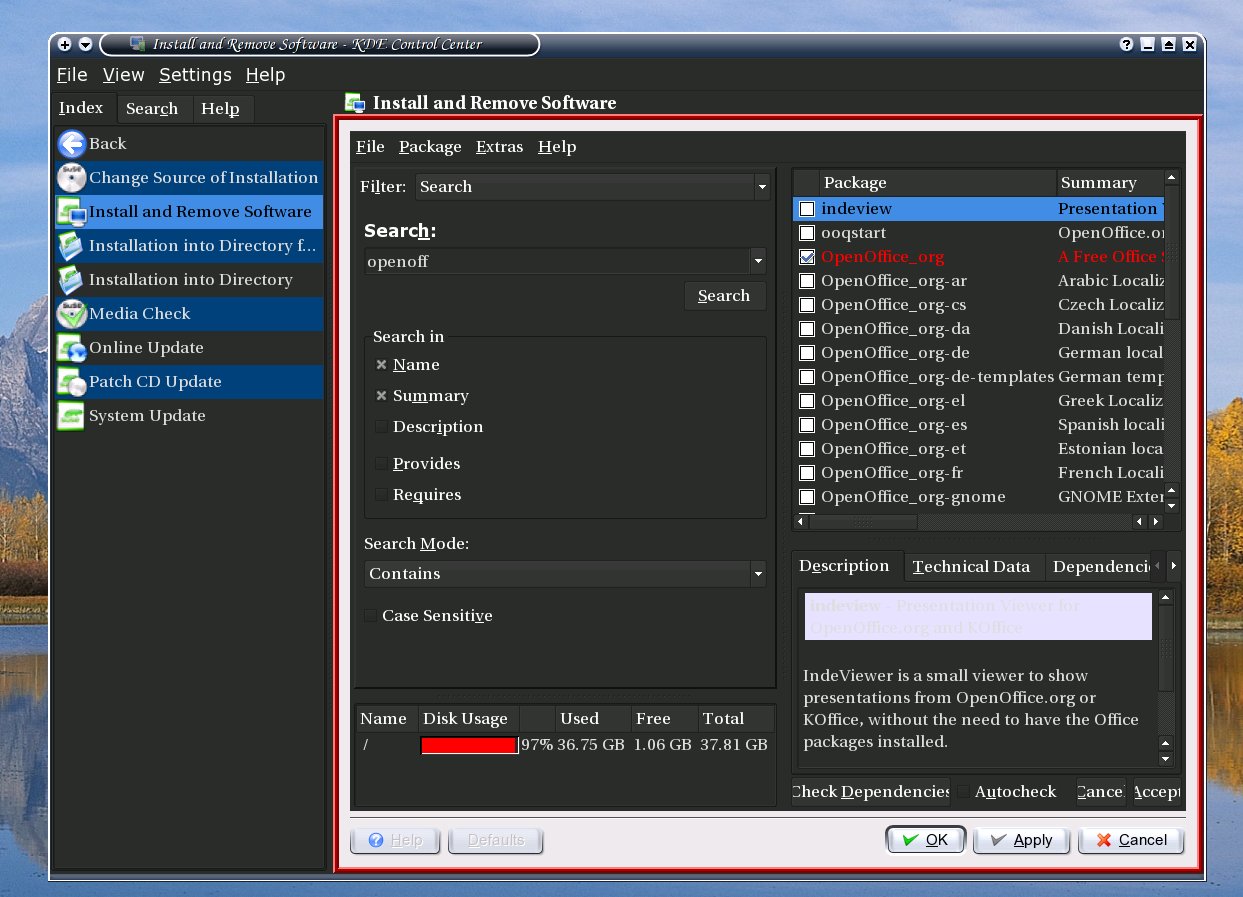Select the Install and Remove Software sidebar icon
Image resolution: width=1243 pixels, height=897 pixels.
71,212
